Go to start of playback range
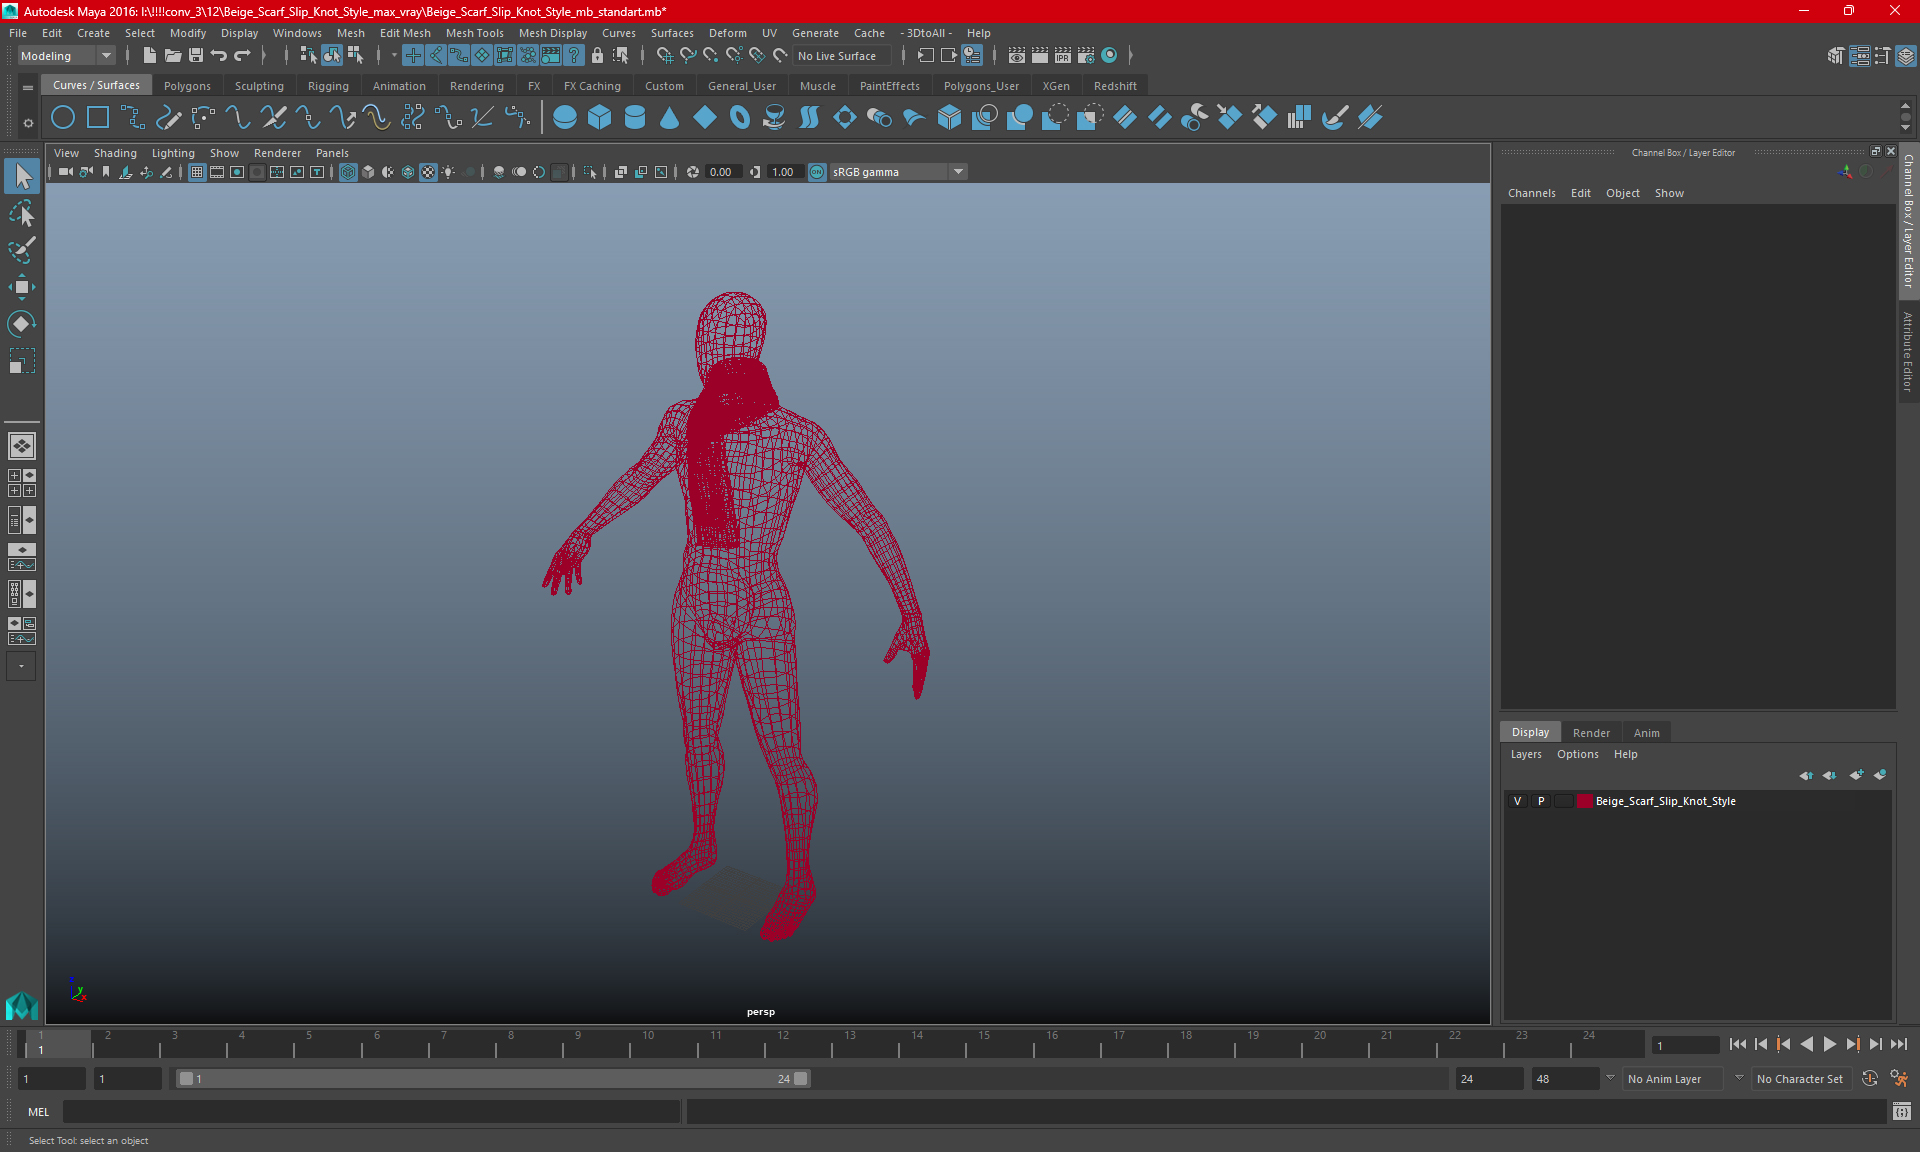This screenshot has width=1920, height=1152. (1737, 1044)
